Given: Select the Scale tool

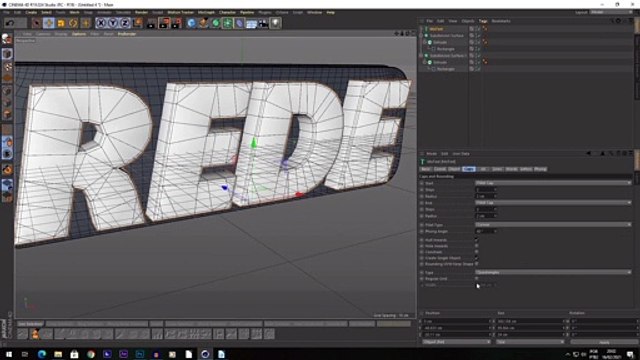Looking at the screenshot, I should point(61,23).
